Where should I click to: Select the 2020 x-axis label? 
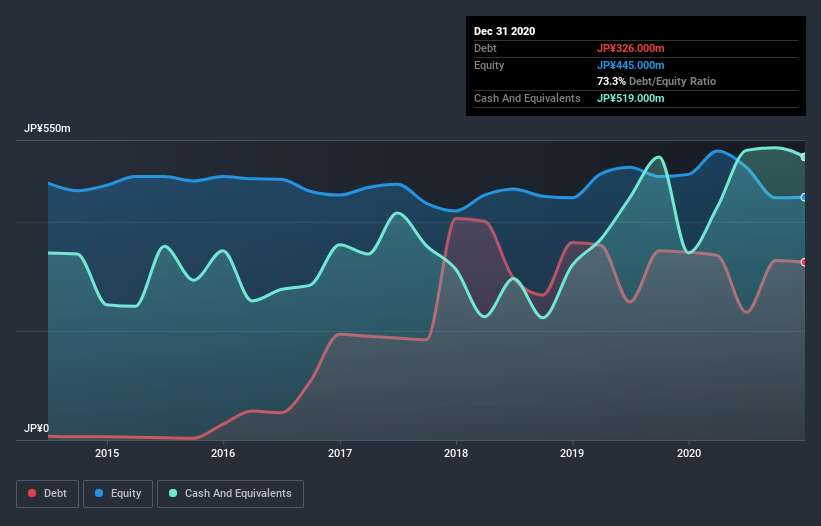click(689, 453)
